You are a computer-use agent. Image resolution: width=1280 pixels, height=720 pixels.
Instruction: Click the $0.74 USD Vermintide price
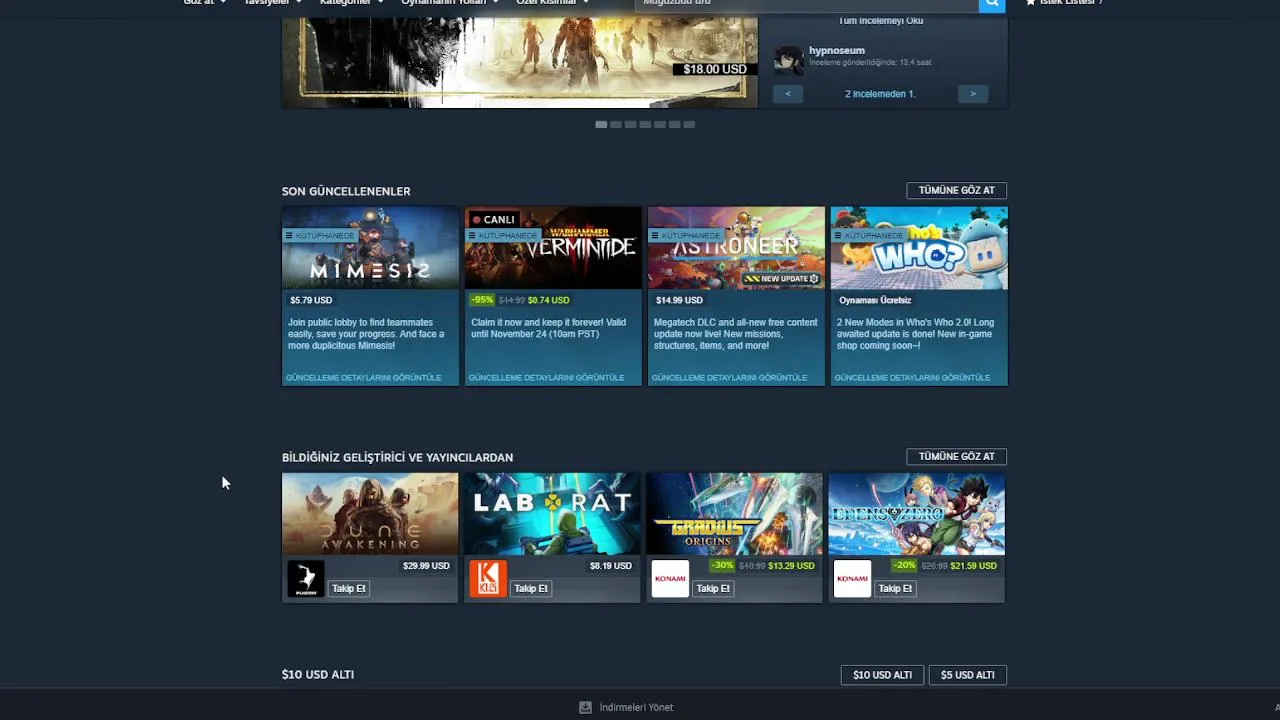(548, 300)
